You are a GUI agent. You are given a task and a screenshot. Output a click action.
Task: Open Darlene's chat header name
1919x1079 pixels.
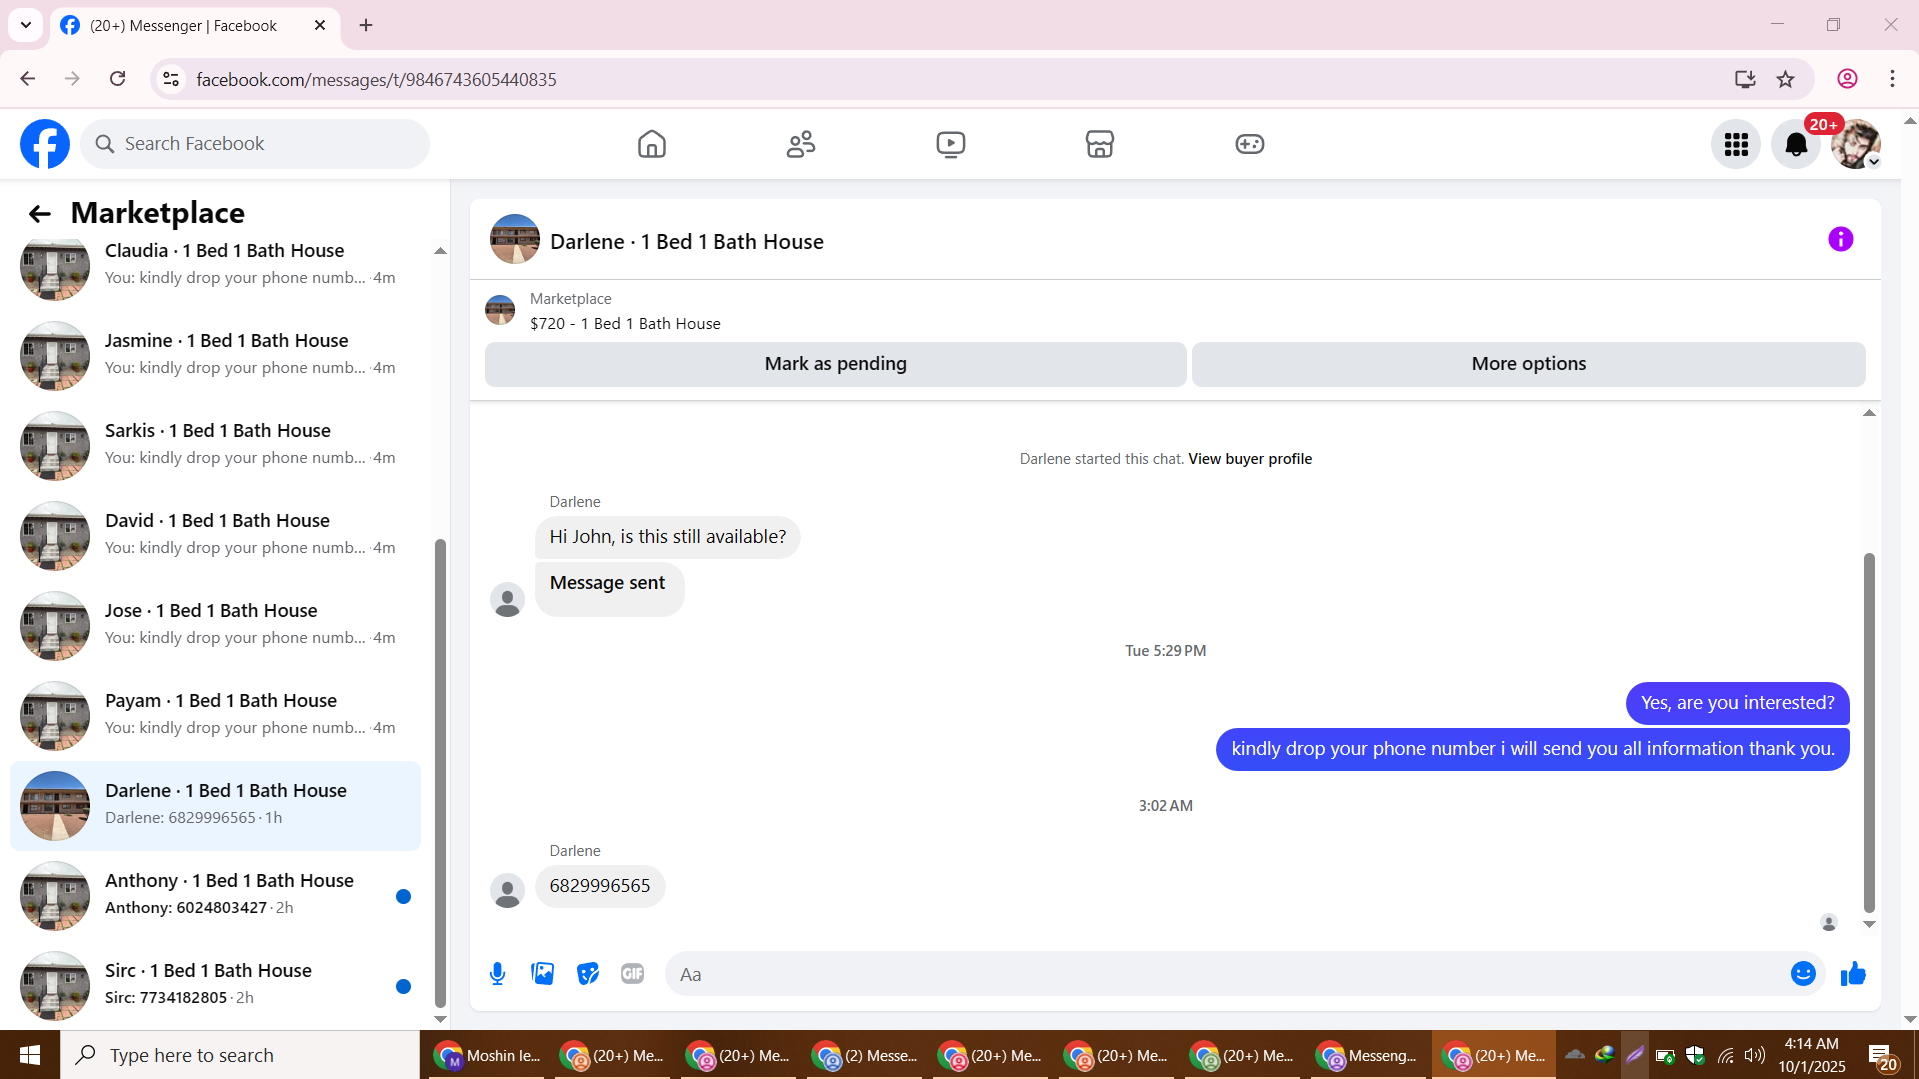click(x=687, y=242)
